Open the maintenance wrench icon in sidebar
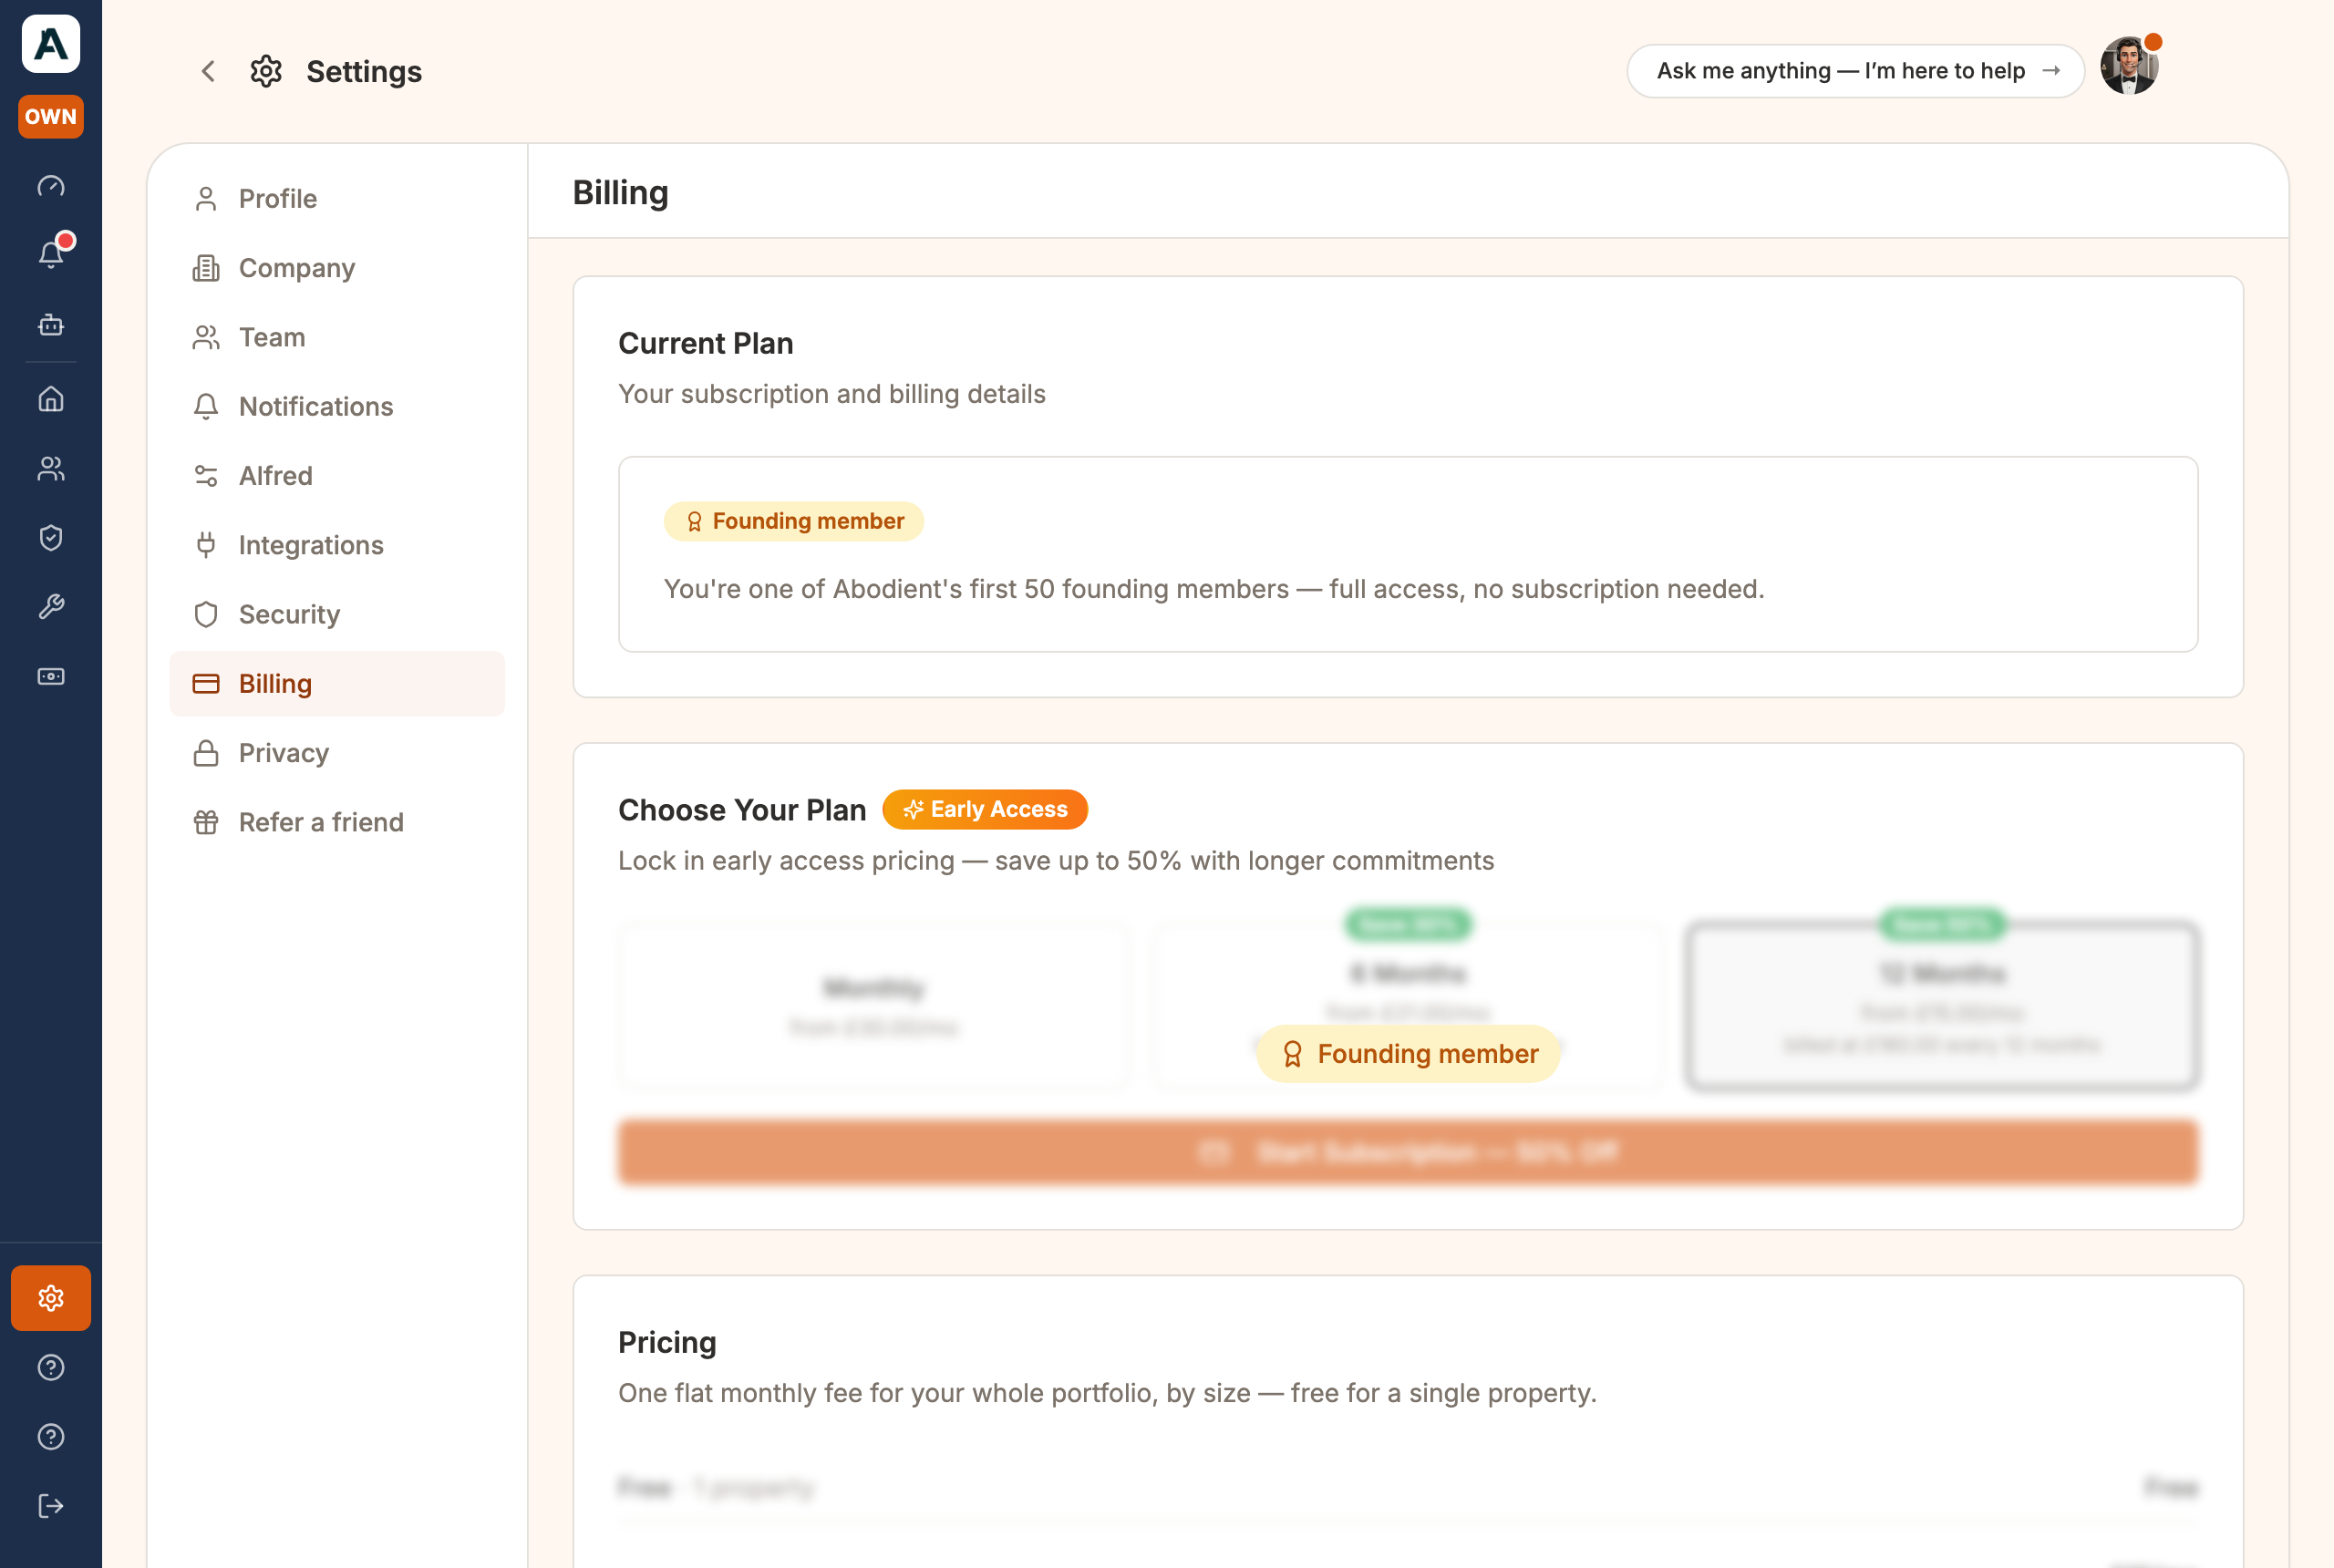Image resolution: width=2334 pixels, height=1568 pixels. tap(51, 607)
